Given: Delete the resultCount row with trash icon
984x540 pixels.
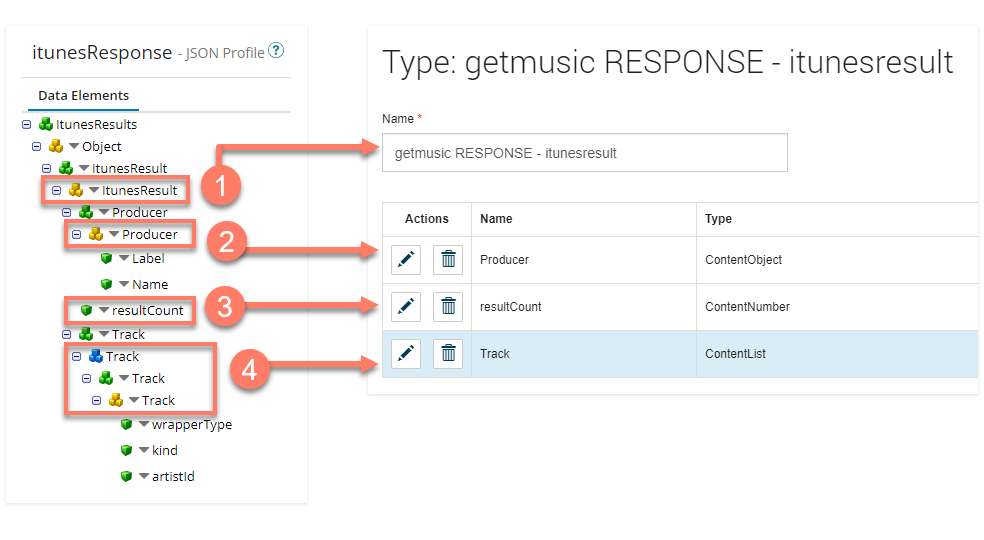Looking at the screenshot, I should tap(448, 306).
